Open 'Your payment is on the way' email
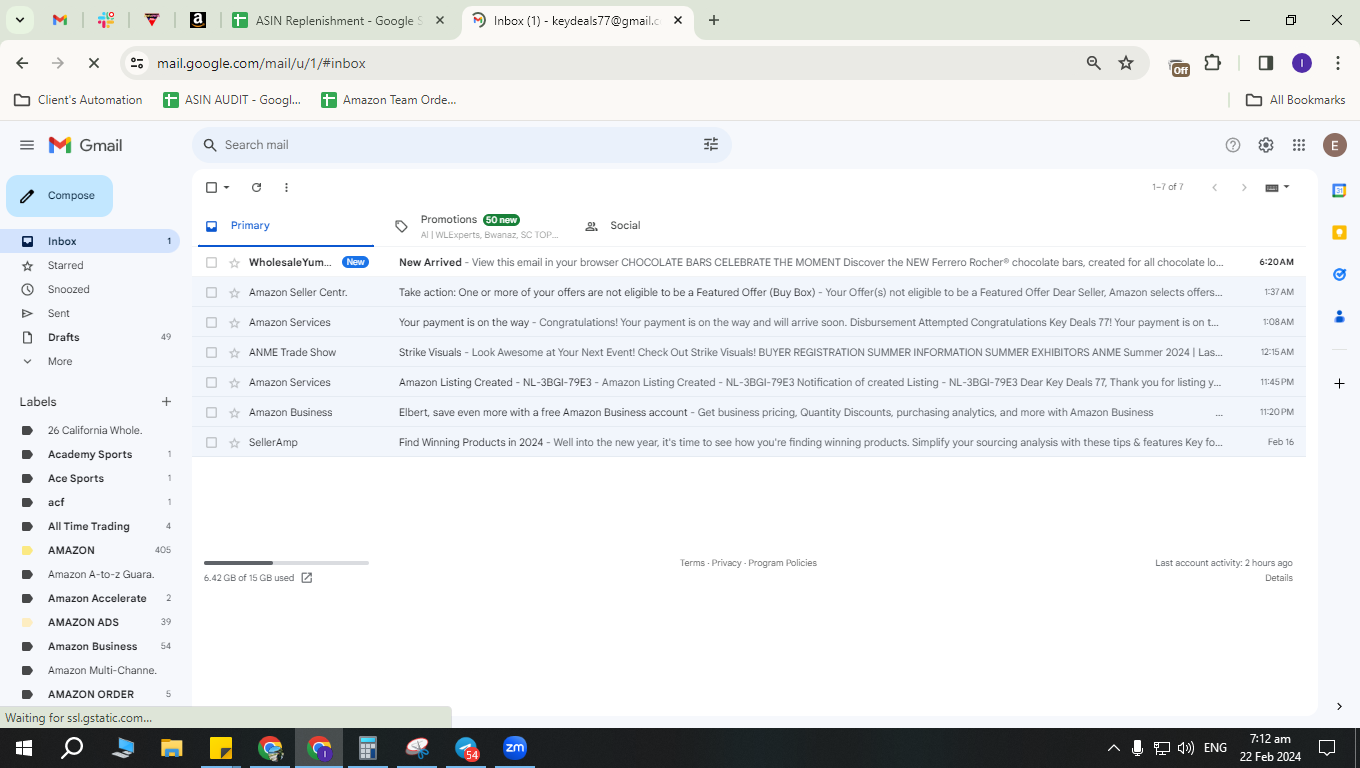This screenshot has width=1360, height=768. click(749, 322)
